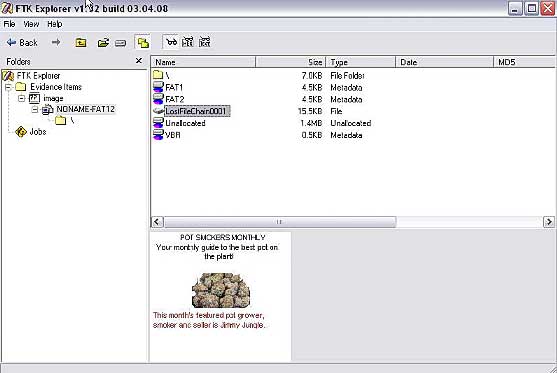
Task: Click the Forward arrow toolbar button
Action: tap(56, 43)
